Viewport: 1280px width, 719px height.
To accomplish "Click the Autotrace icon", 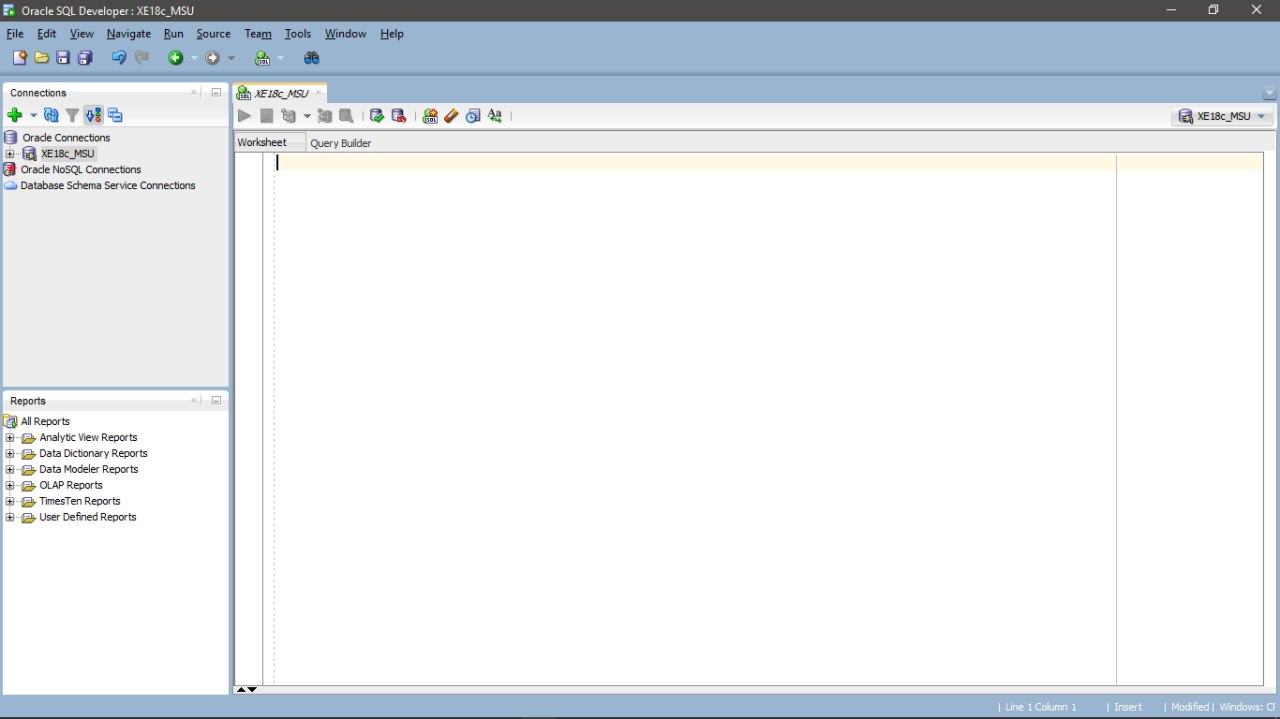I will pyautogui.click(x=324, y=116).
